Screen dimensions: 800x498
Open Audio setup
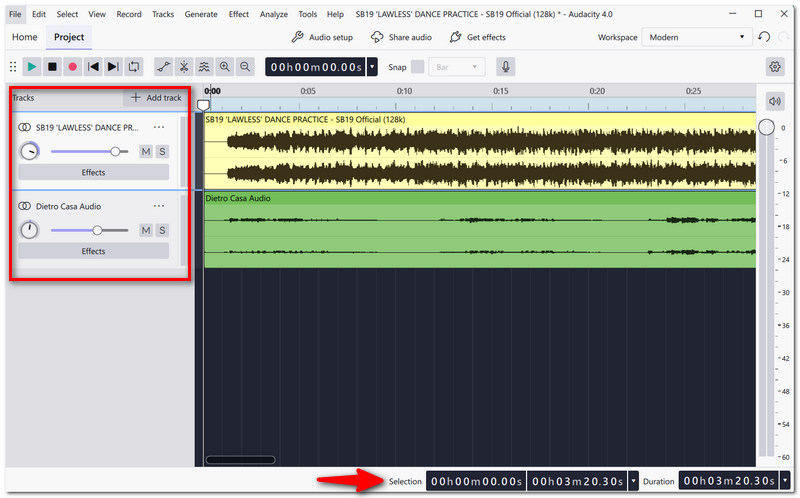tap(322, 37)
